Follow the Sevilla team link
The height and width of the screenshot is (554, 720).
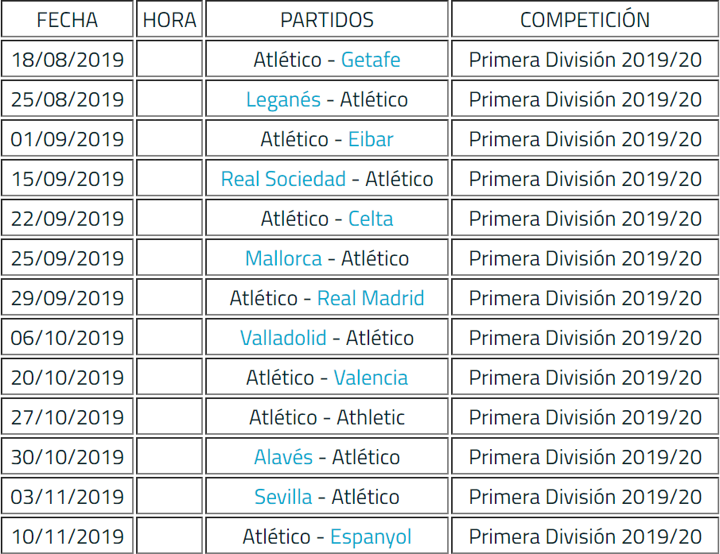(283, 497)
